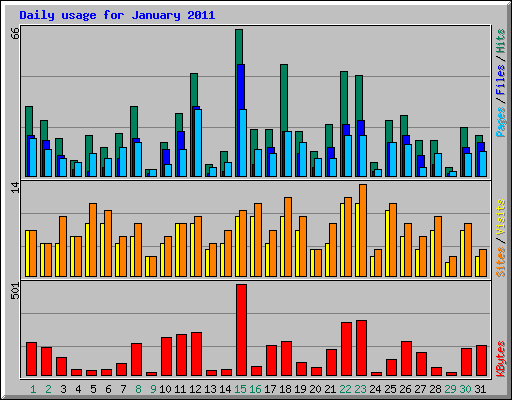Click day 8 on the x-axis
This screenshot has height=400, width=512.
[x=138, y=389]
